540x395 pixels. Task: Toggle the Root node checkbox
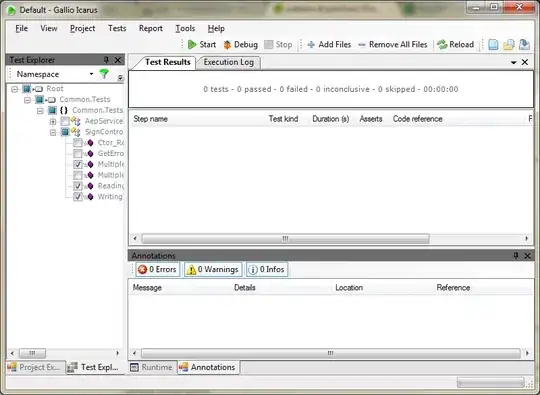(x=27, y=89)
